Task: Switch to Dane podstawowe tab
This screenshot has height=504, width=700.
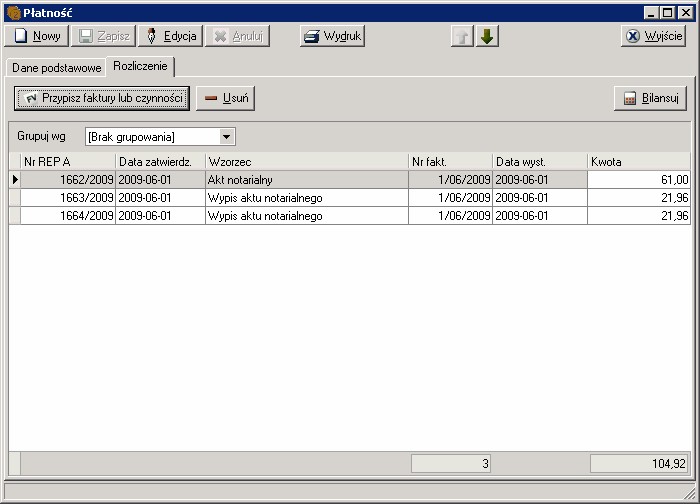Action: [57, 68]
